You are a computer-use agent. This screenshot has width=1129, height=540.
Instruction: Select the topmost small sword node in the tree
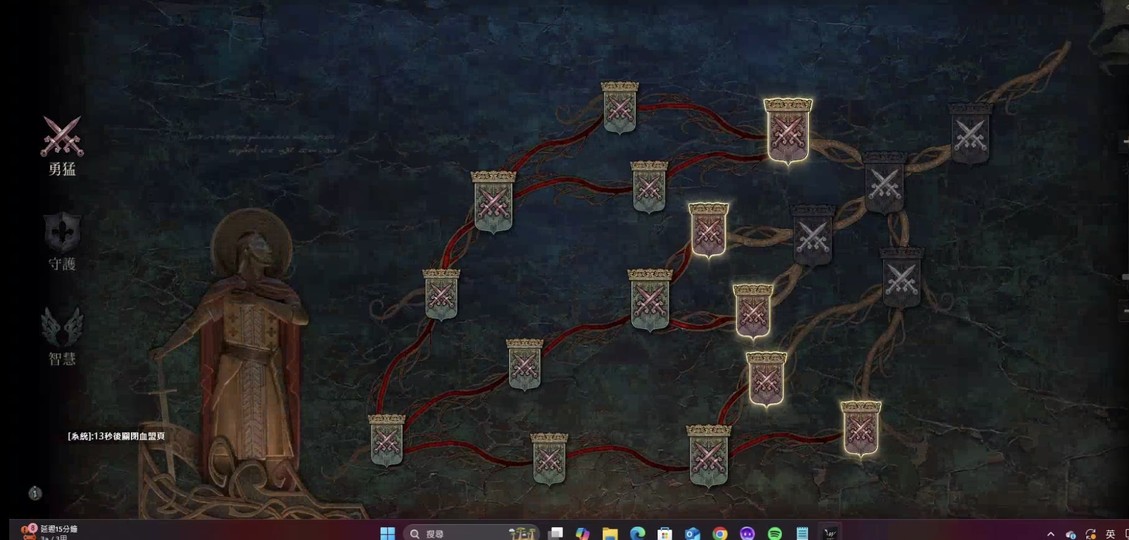pyautogui.click(x=620, y=107)
